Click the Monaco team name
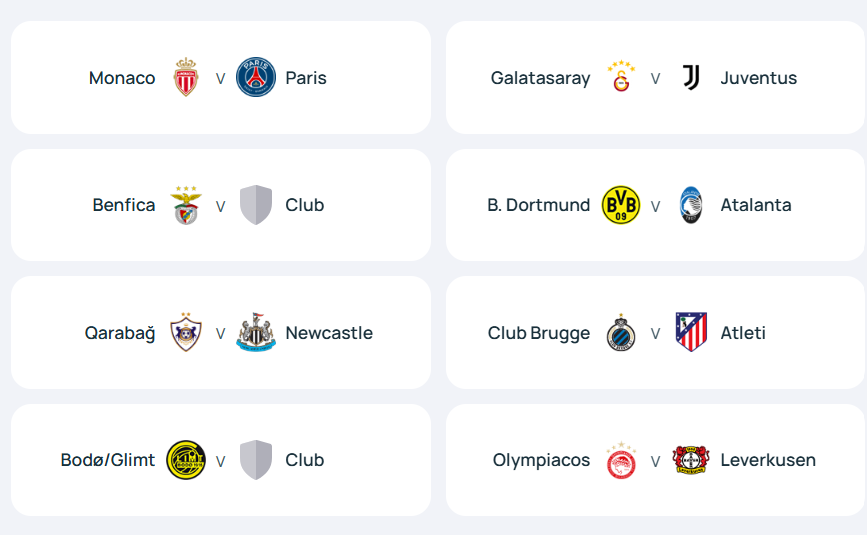This screenshot has width=867, height=535. coord(122,78)
